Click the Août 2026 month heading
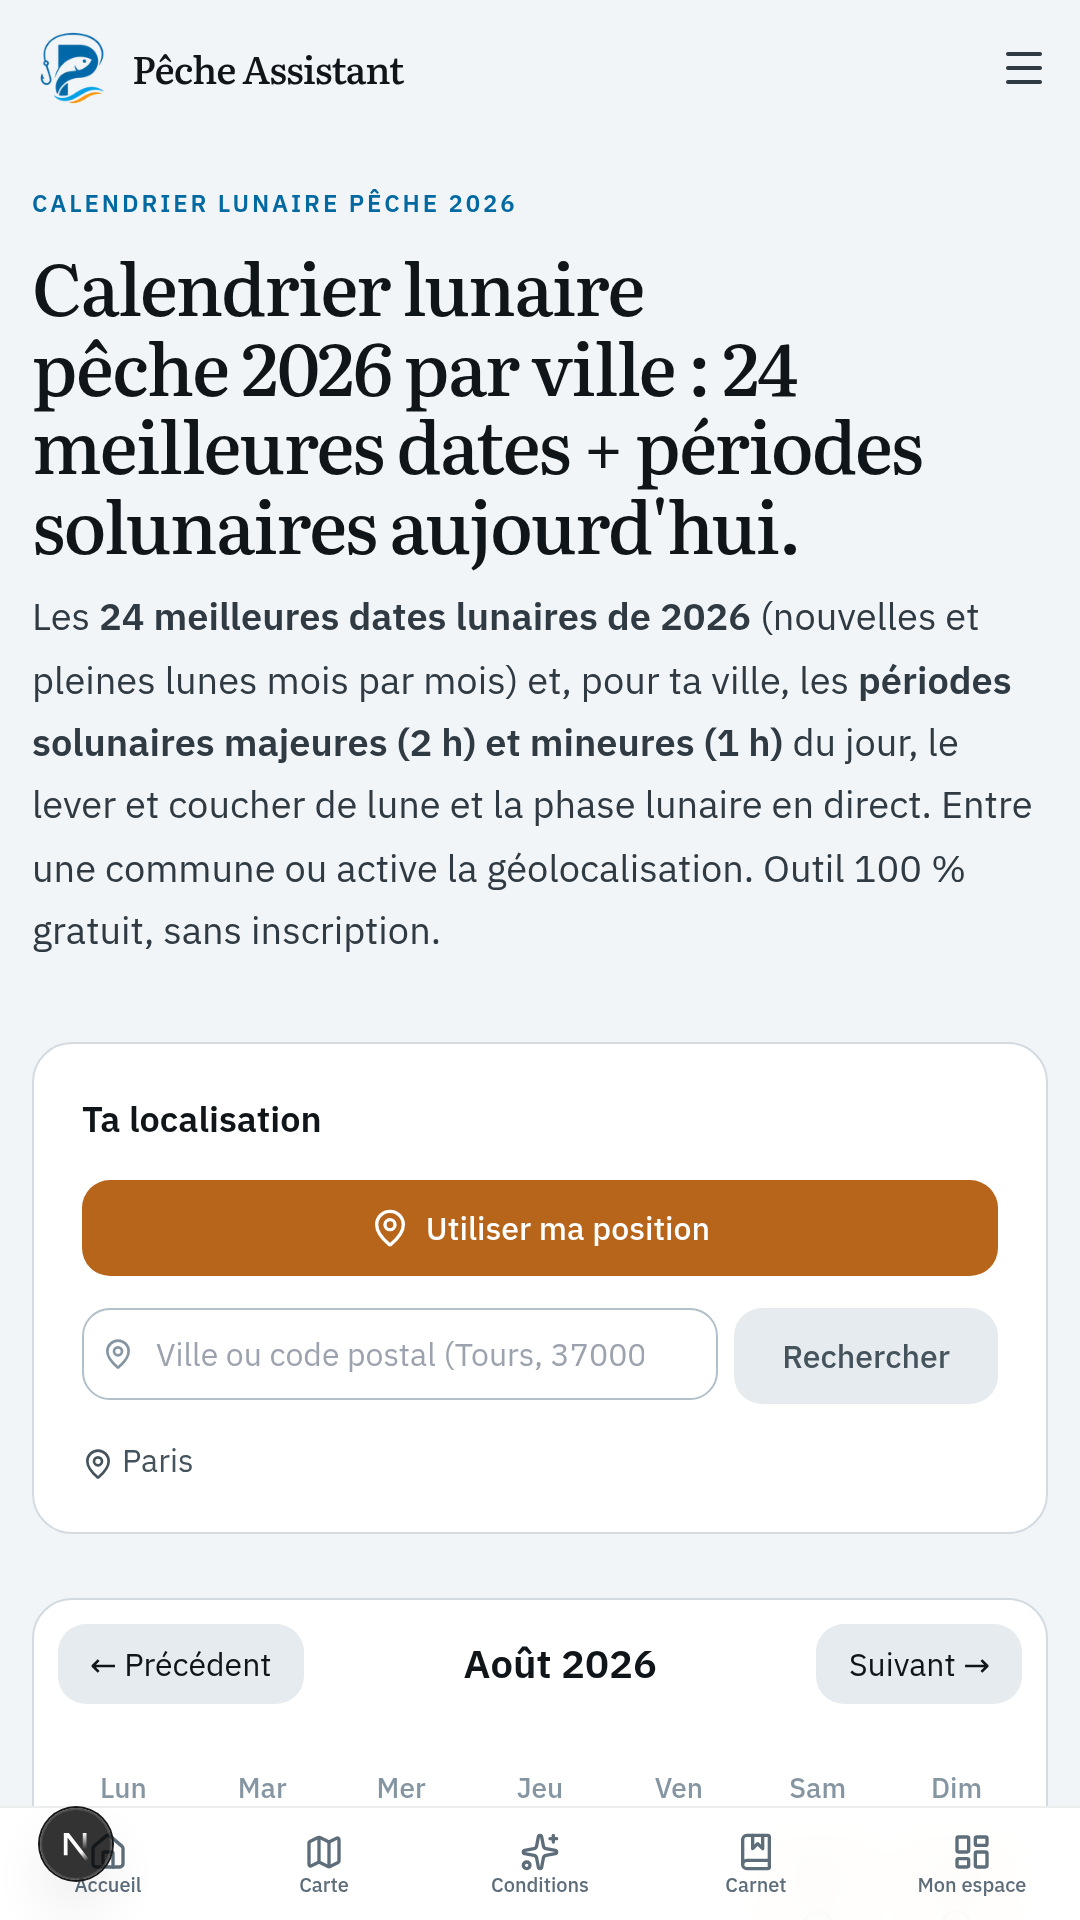The height and width of the screenshot is (1920, 1080). click(x=560, y=1664)
